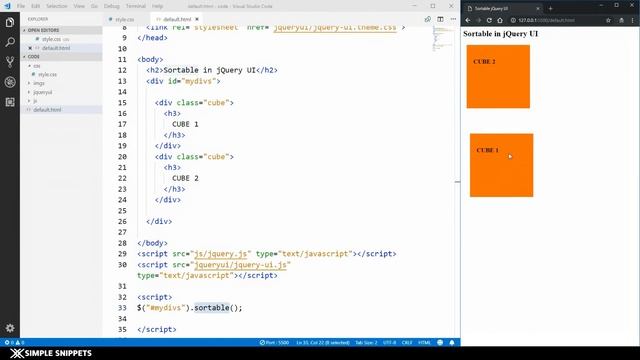Change the CRLF end of line sequence
Viewport: 640px width, 360px height.
[407, 342]
